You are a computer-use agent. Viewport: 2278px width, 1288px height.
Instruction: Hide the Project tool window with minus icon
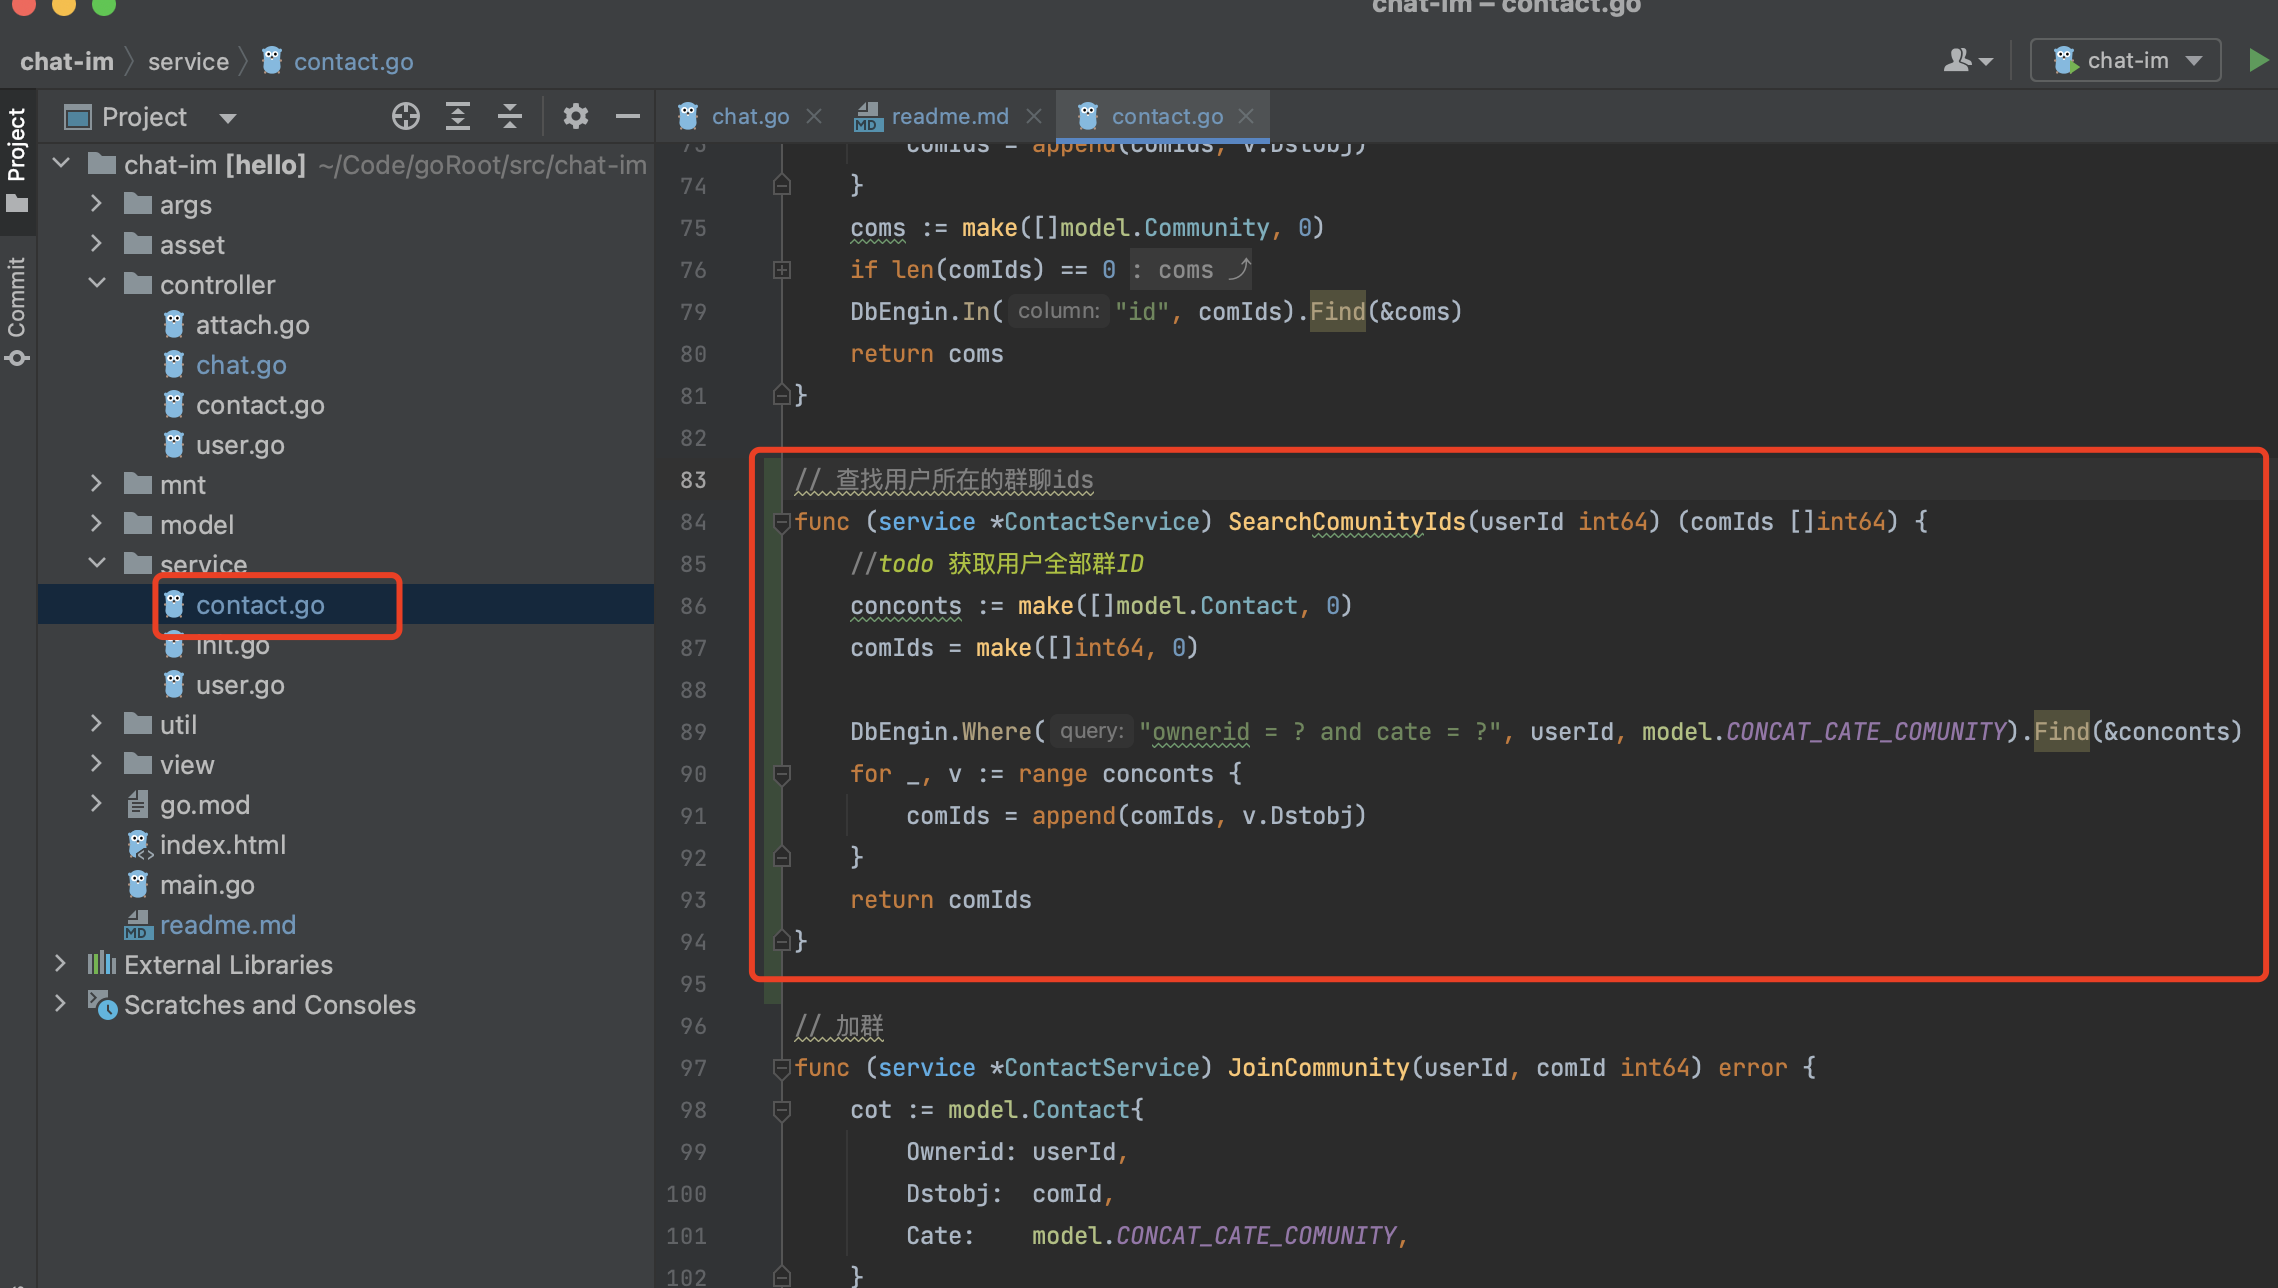point(627,117)
